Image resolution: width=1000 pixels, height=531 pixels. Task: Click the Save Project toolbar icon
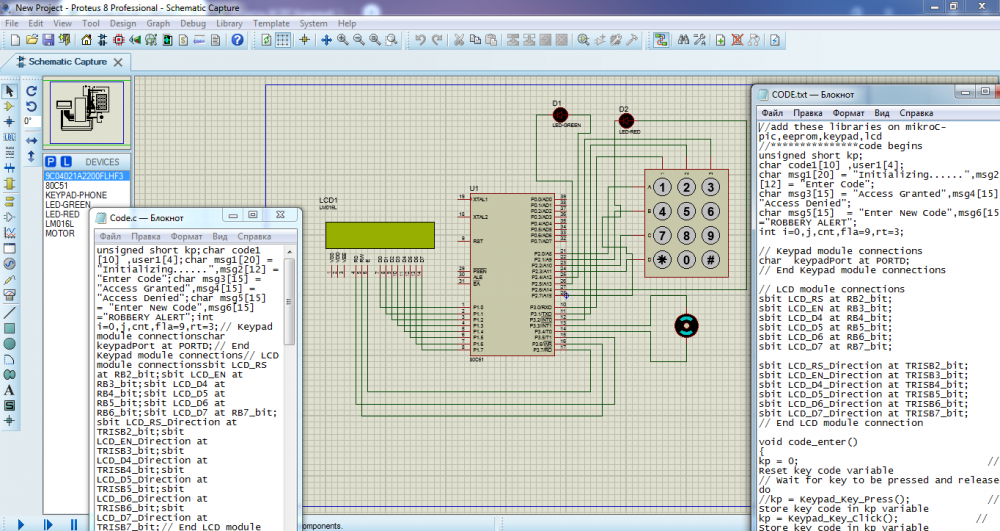(x=47, y=40)
